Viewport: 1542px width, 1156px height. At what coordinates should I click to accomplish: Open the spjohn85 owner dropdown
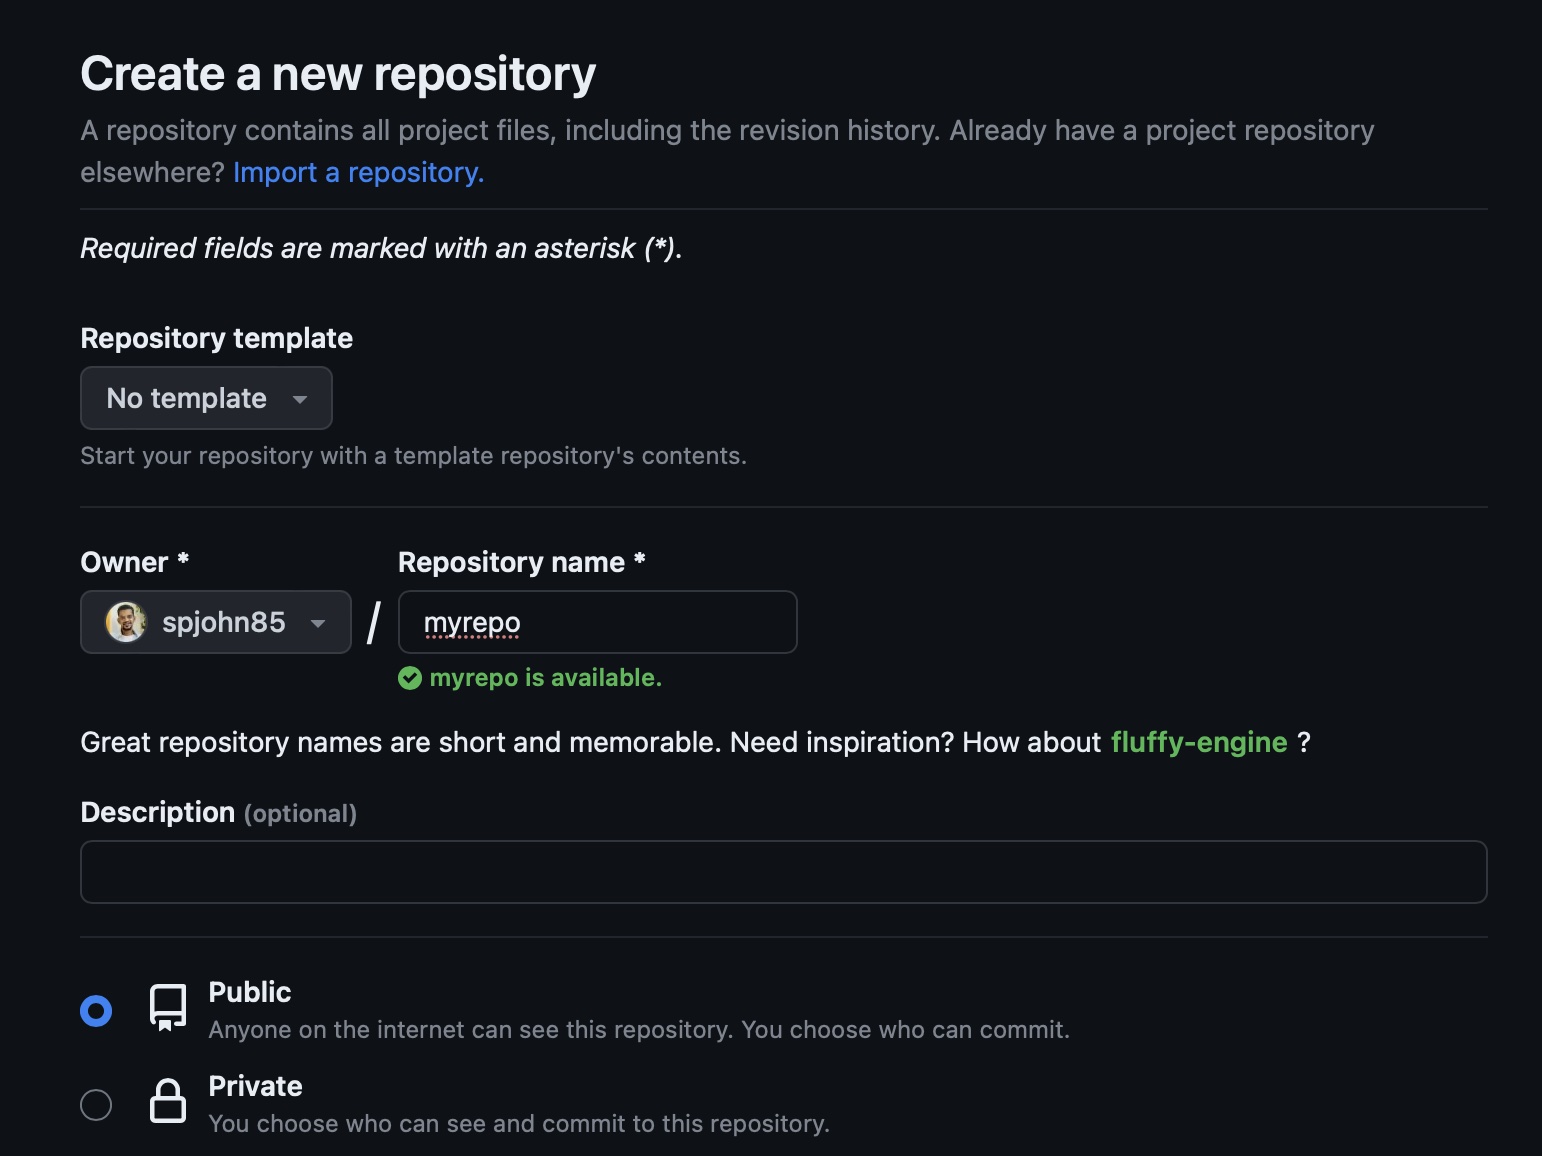(215, 622)
